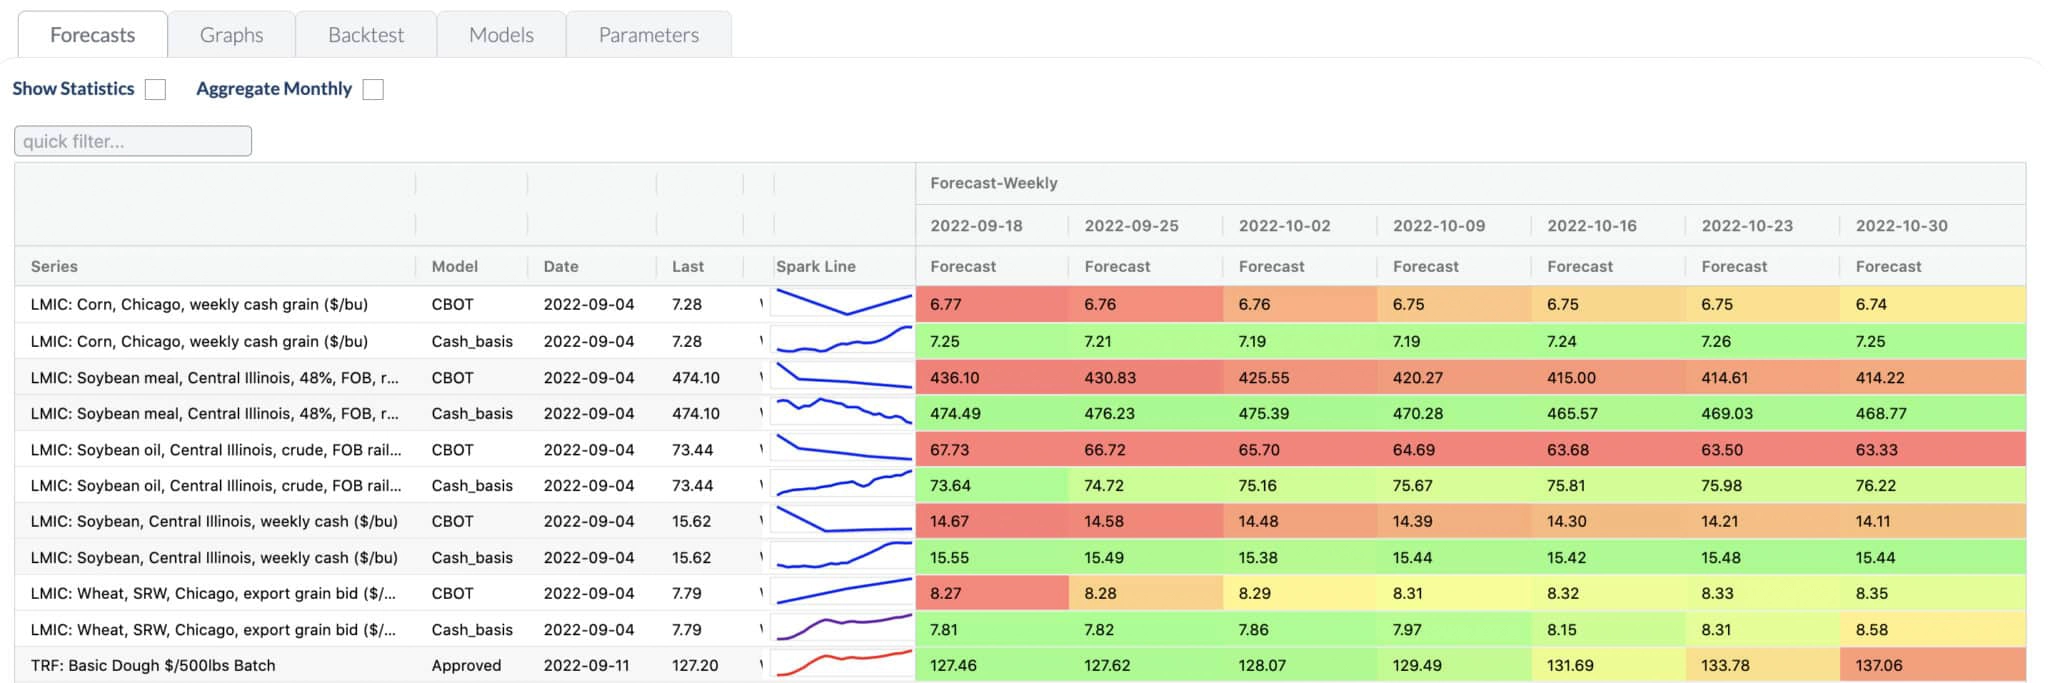
Task: Open the Soybean meal Cash_basis sparkline
Action: click(843, 412)
